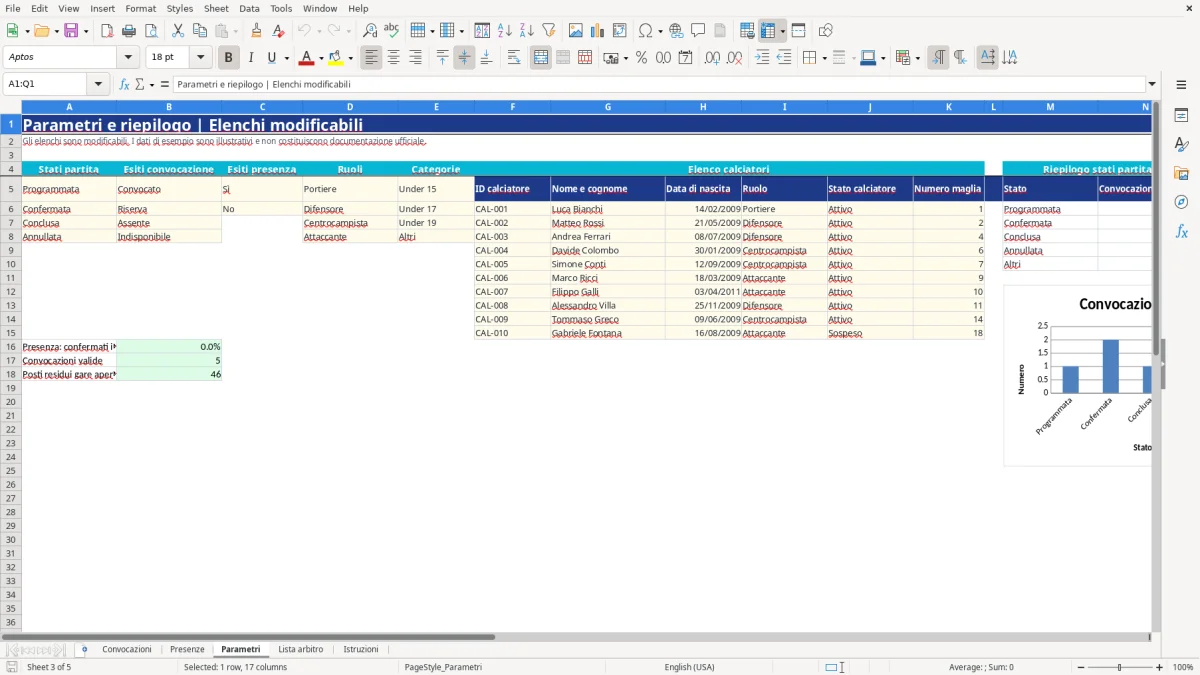Image resolution: width=1200 pixels, height=675 pixels.
Task: Apply yellow background color swatch
Action: 335,58
